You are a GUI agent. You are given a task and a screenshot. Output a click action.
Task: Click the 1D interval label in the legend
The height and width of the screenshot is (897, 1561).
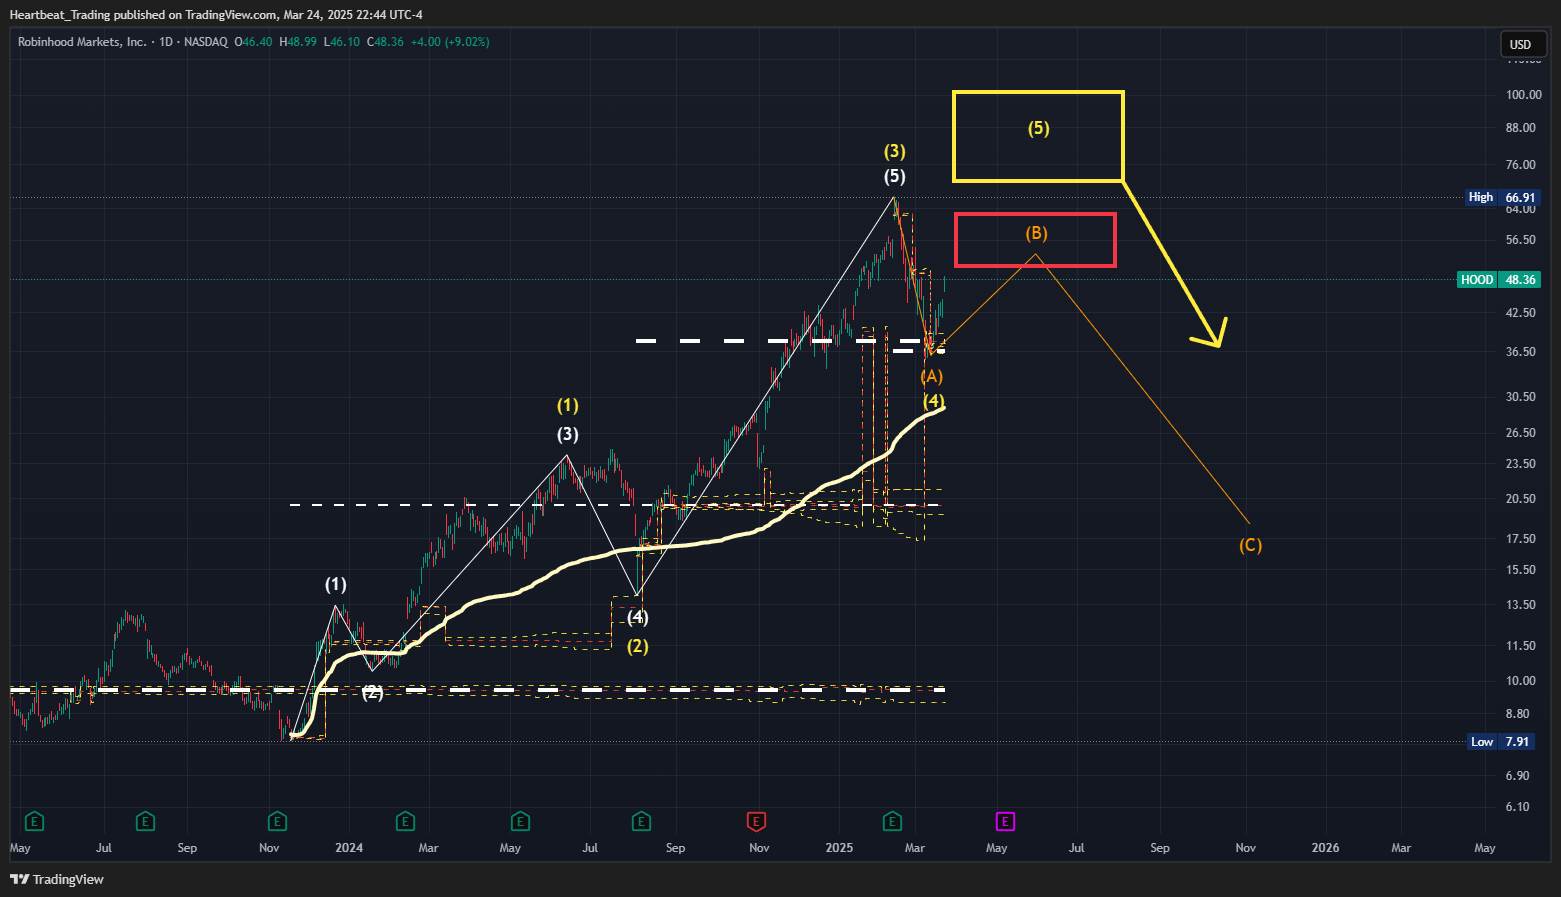click(x=166, y=42)
